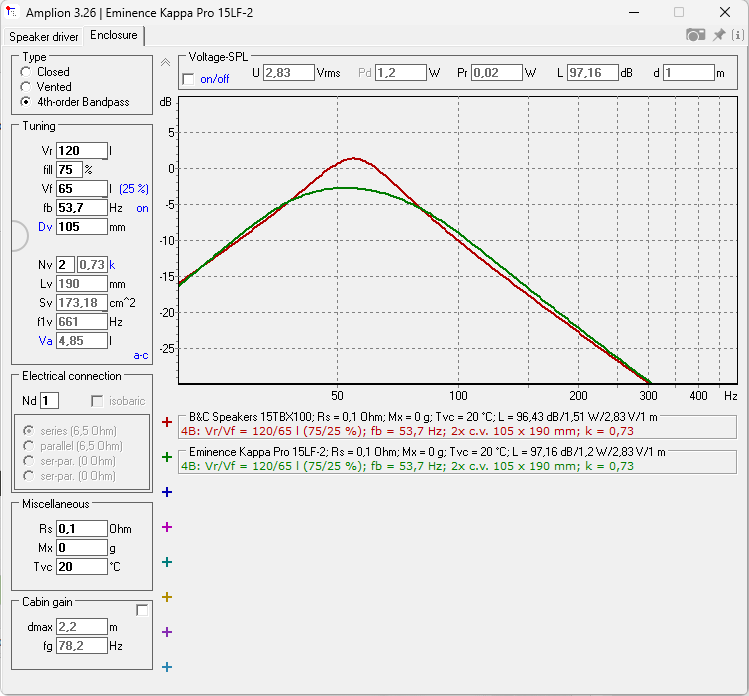This screenshot has height=696, width=749.
Task: Click the Lv vent length field
Action: [x=82, y=284]
